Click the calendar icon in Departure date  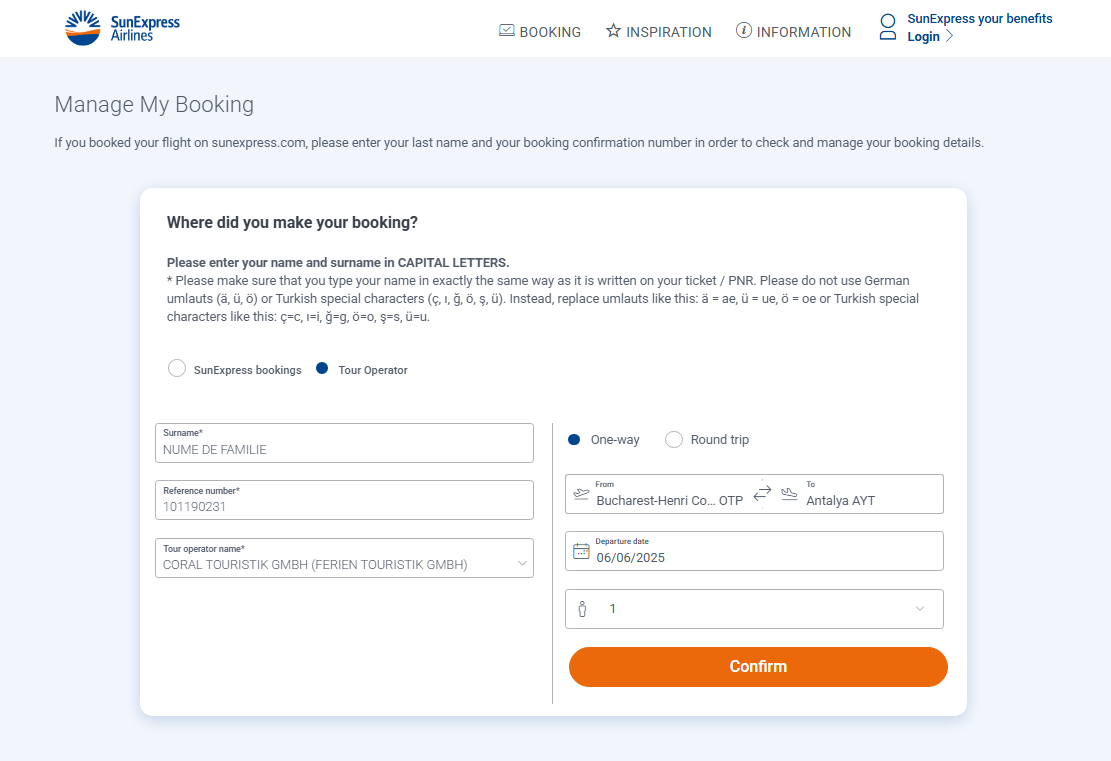pyautogui.click(x=581, y=551)
